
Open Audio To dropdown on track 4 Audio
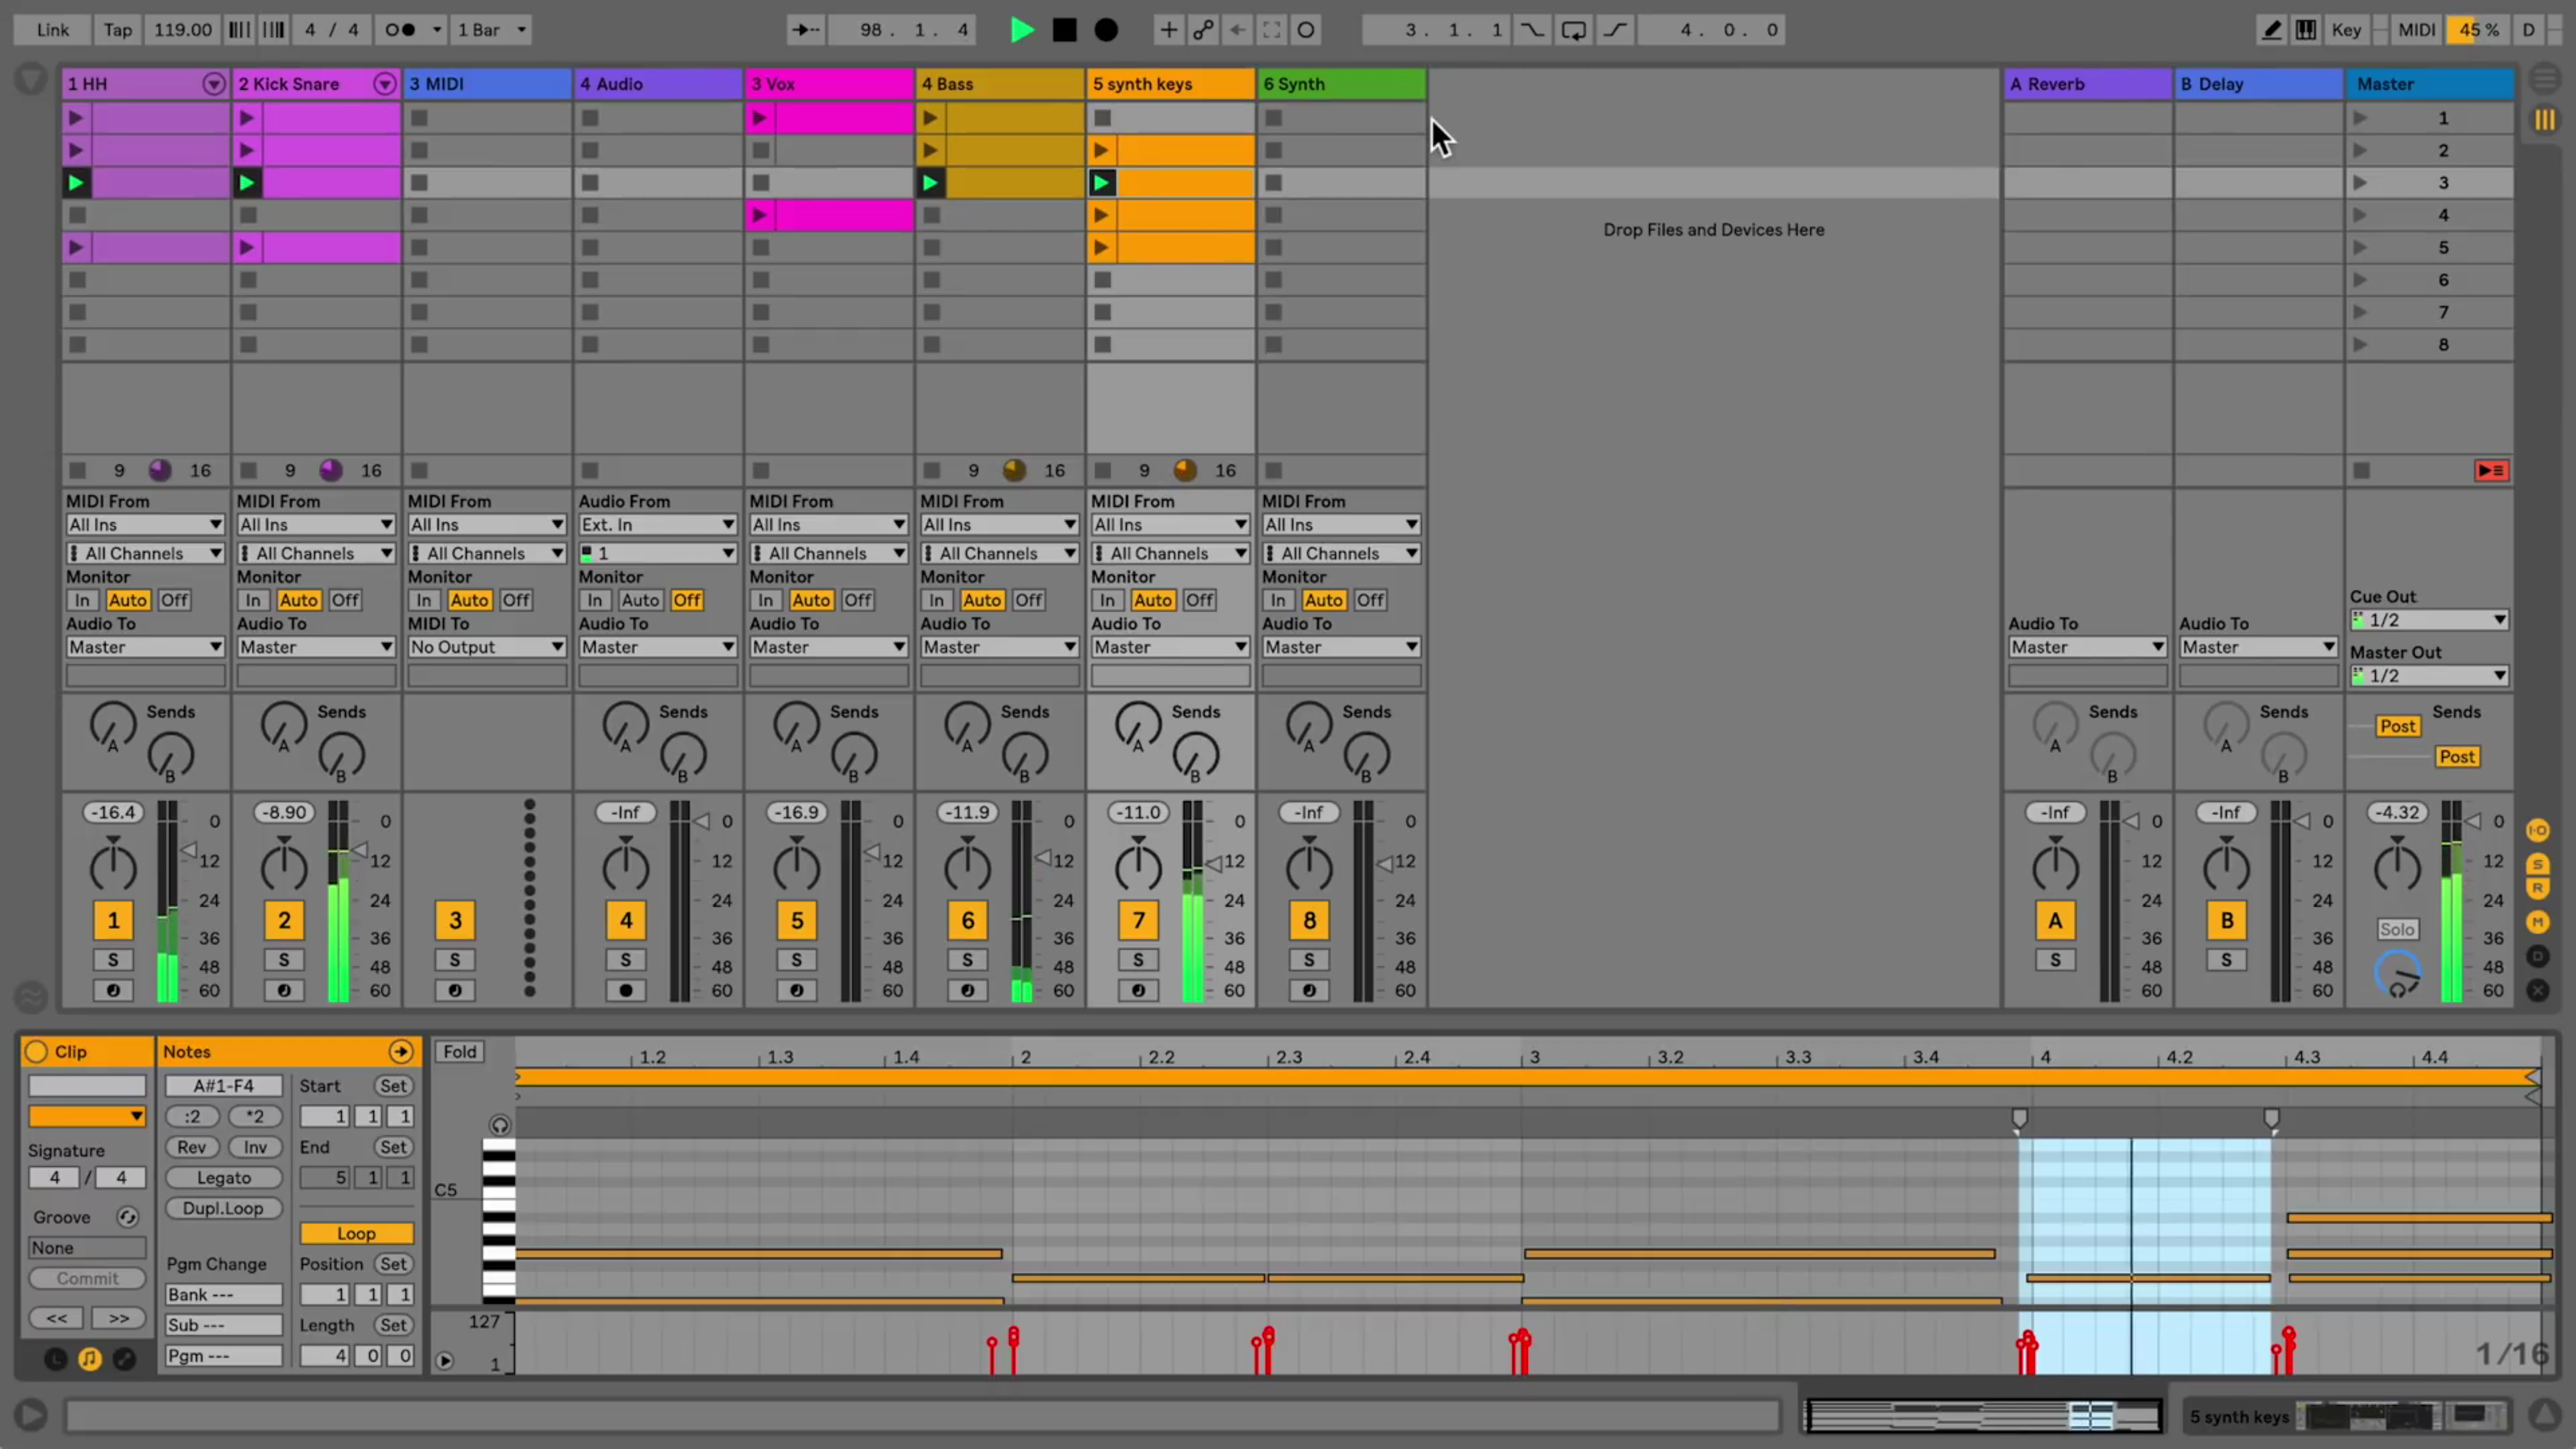[655, 646]
